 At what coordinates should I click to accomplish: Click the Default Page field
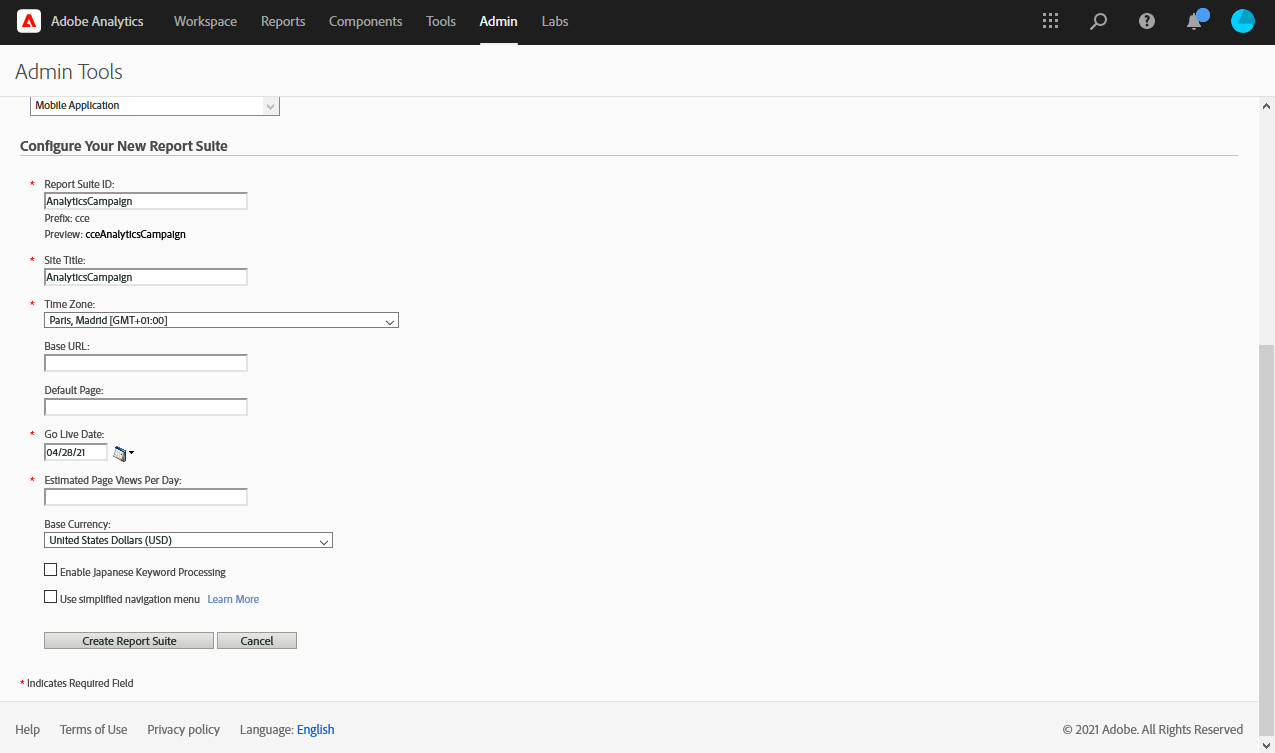coord(146,407)
